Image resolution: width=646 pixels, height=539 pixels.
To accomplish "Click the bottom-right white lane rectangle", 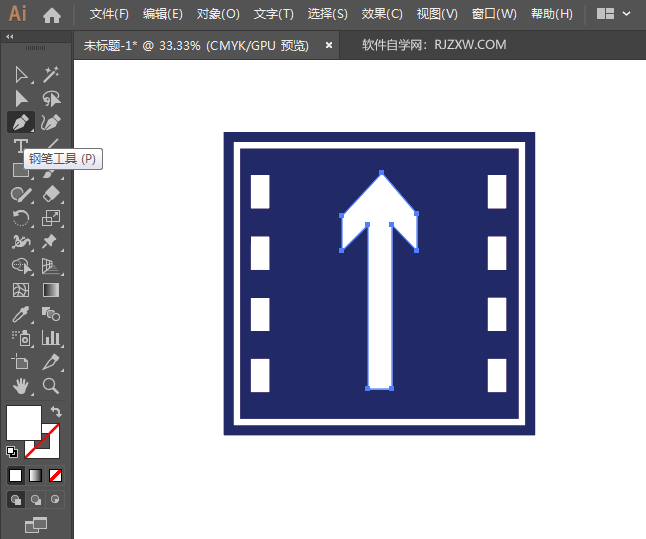I will (x=497, y=375).
